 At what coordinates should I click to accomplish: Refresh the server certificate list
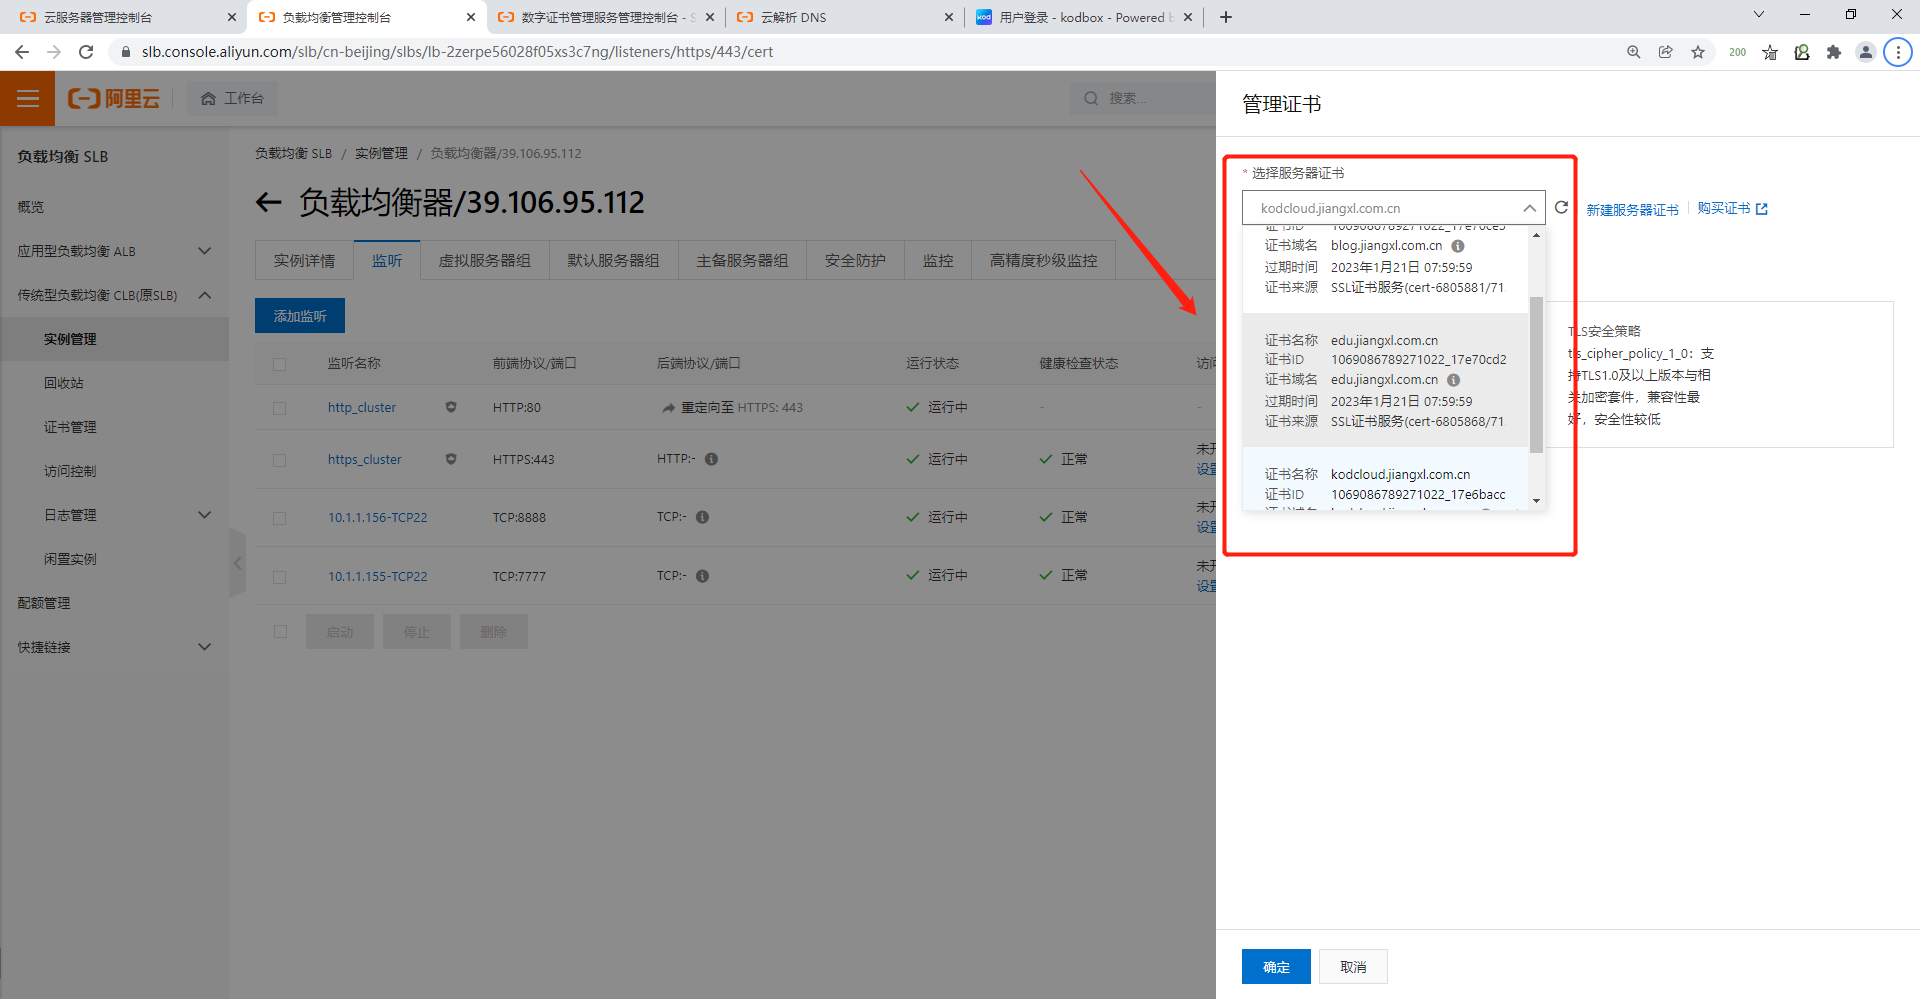click(1561, 208)
